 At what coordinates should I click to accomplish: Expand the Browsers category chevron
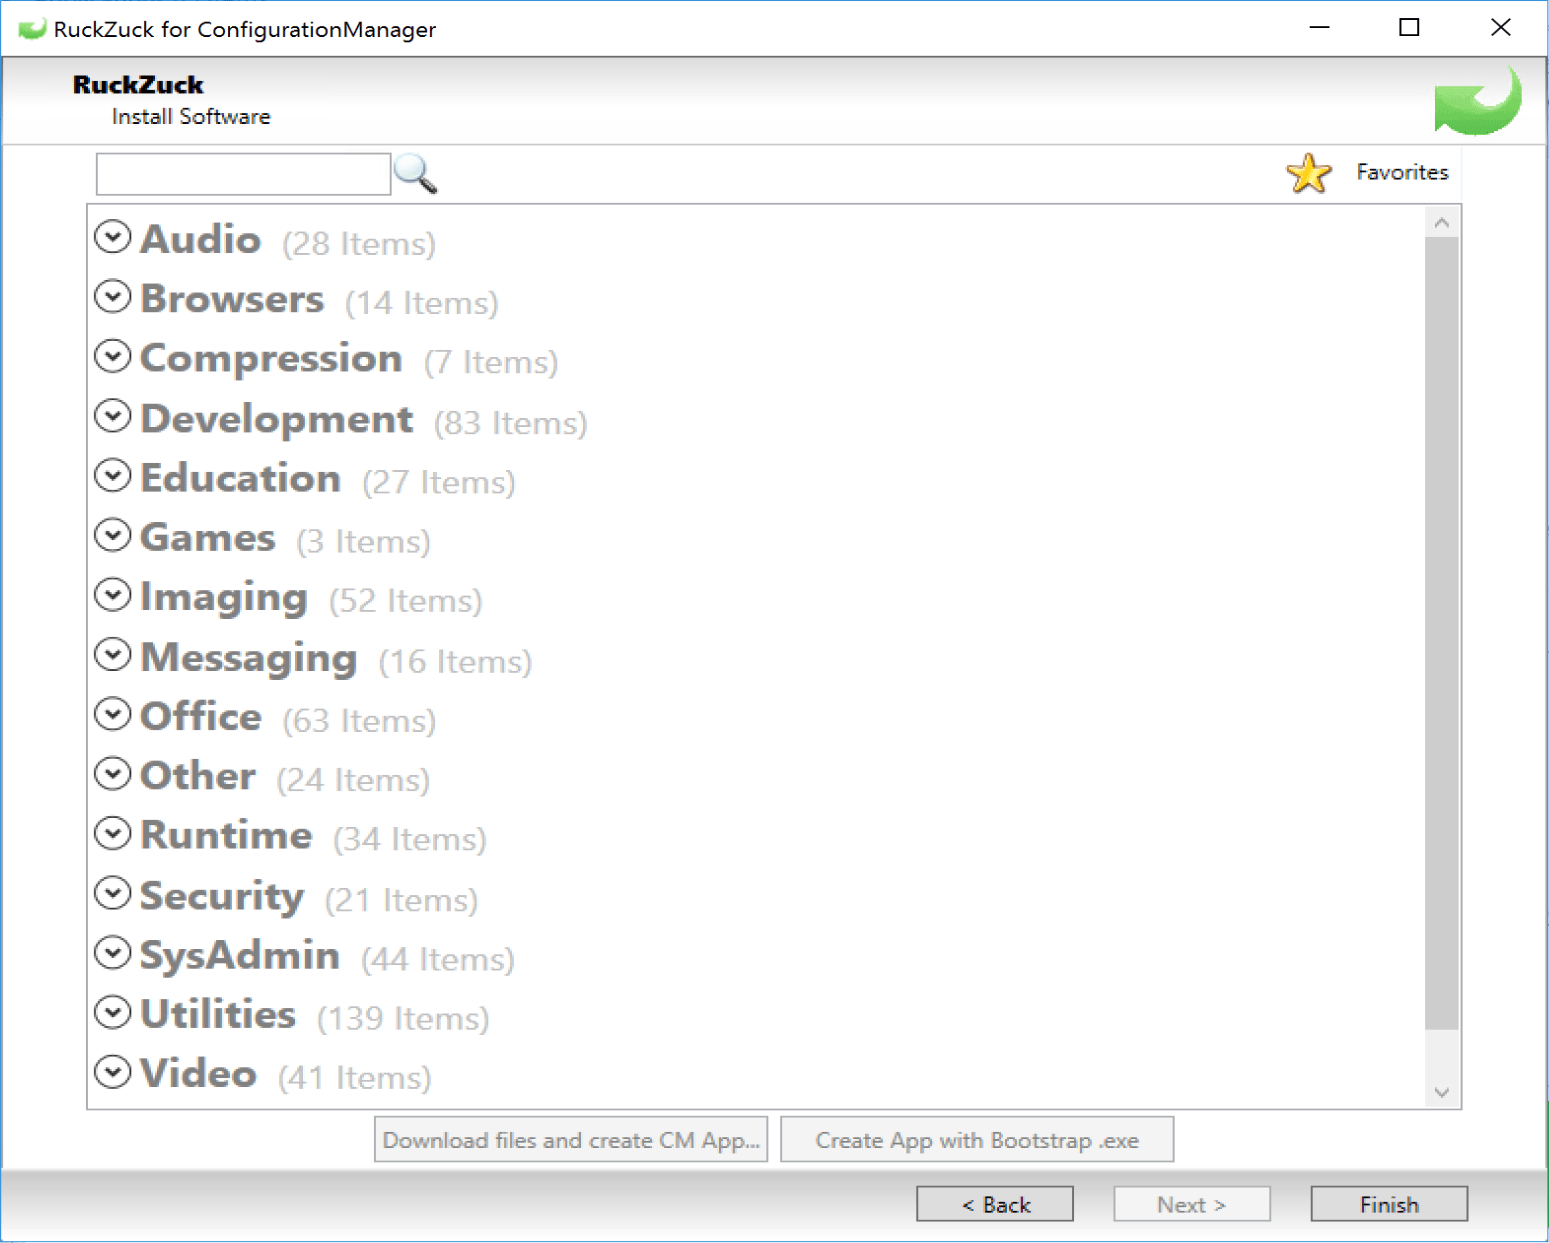[x=113, y=297]
